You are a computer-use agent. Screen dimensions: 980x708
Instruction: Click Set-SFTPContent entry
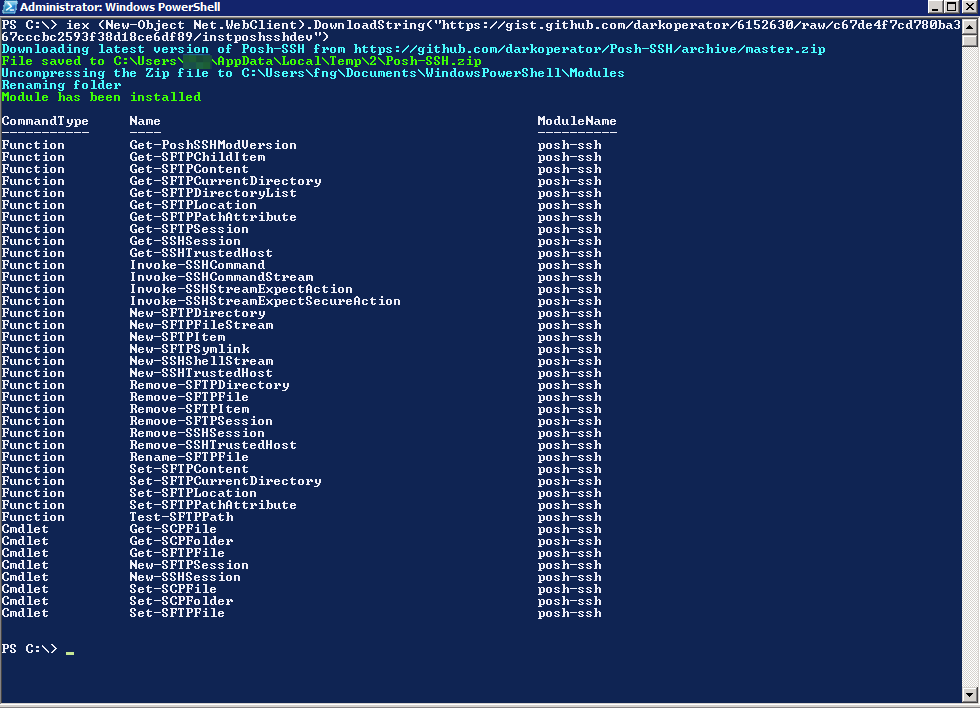point(189,469)
